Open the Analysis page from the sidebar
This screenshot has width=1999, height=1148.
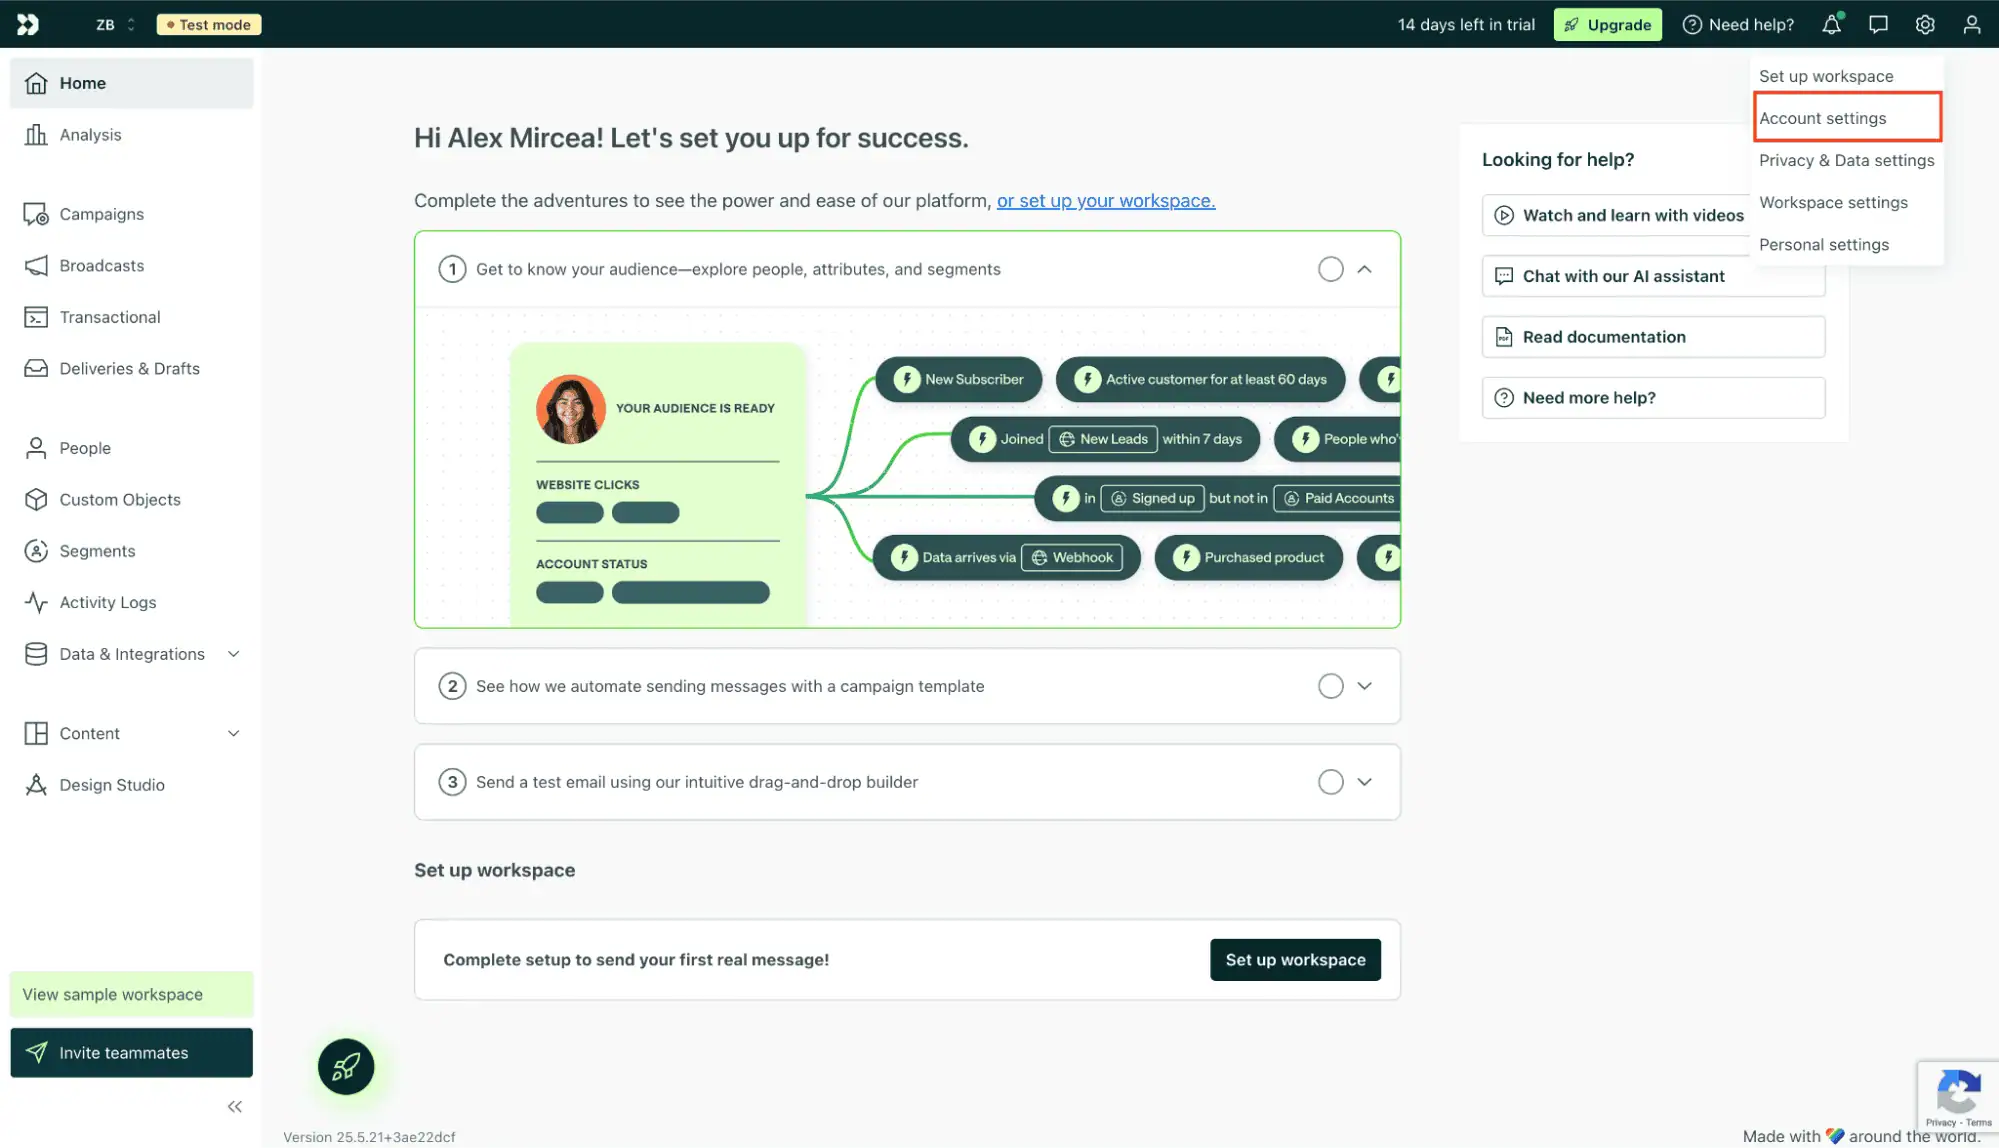click(x=90, y=134)
